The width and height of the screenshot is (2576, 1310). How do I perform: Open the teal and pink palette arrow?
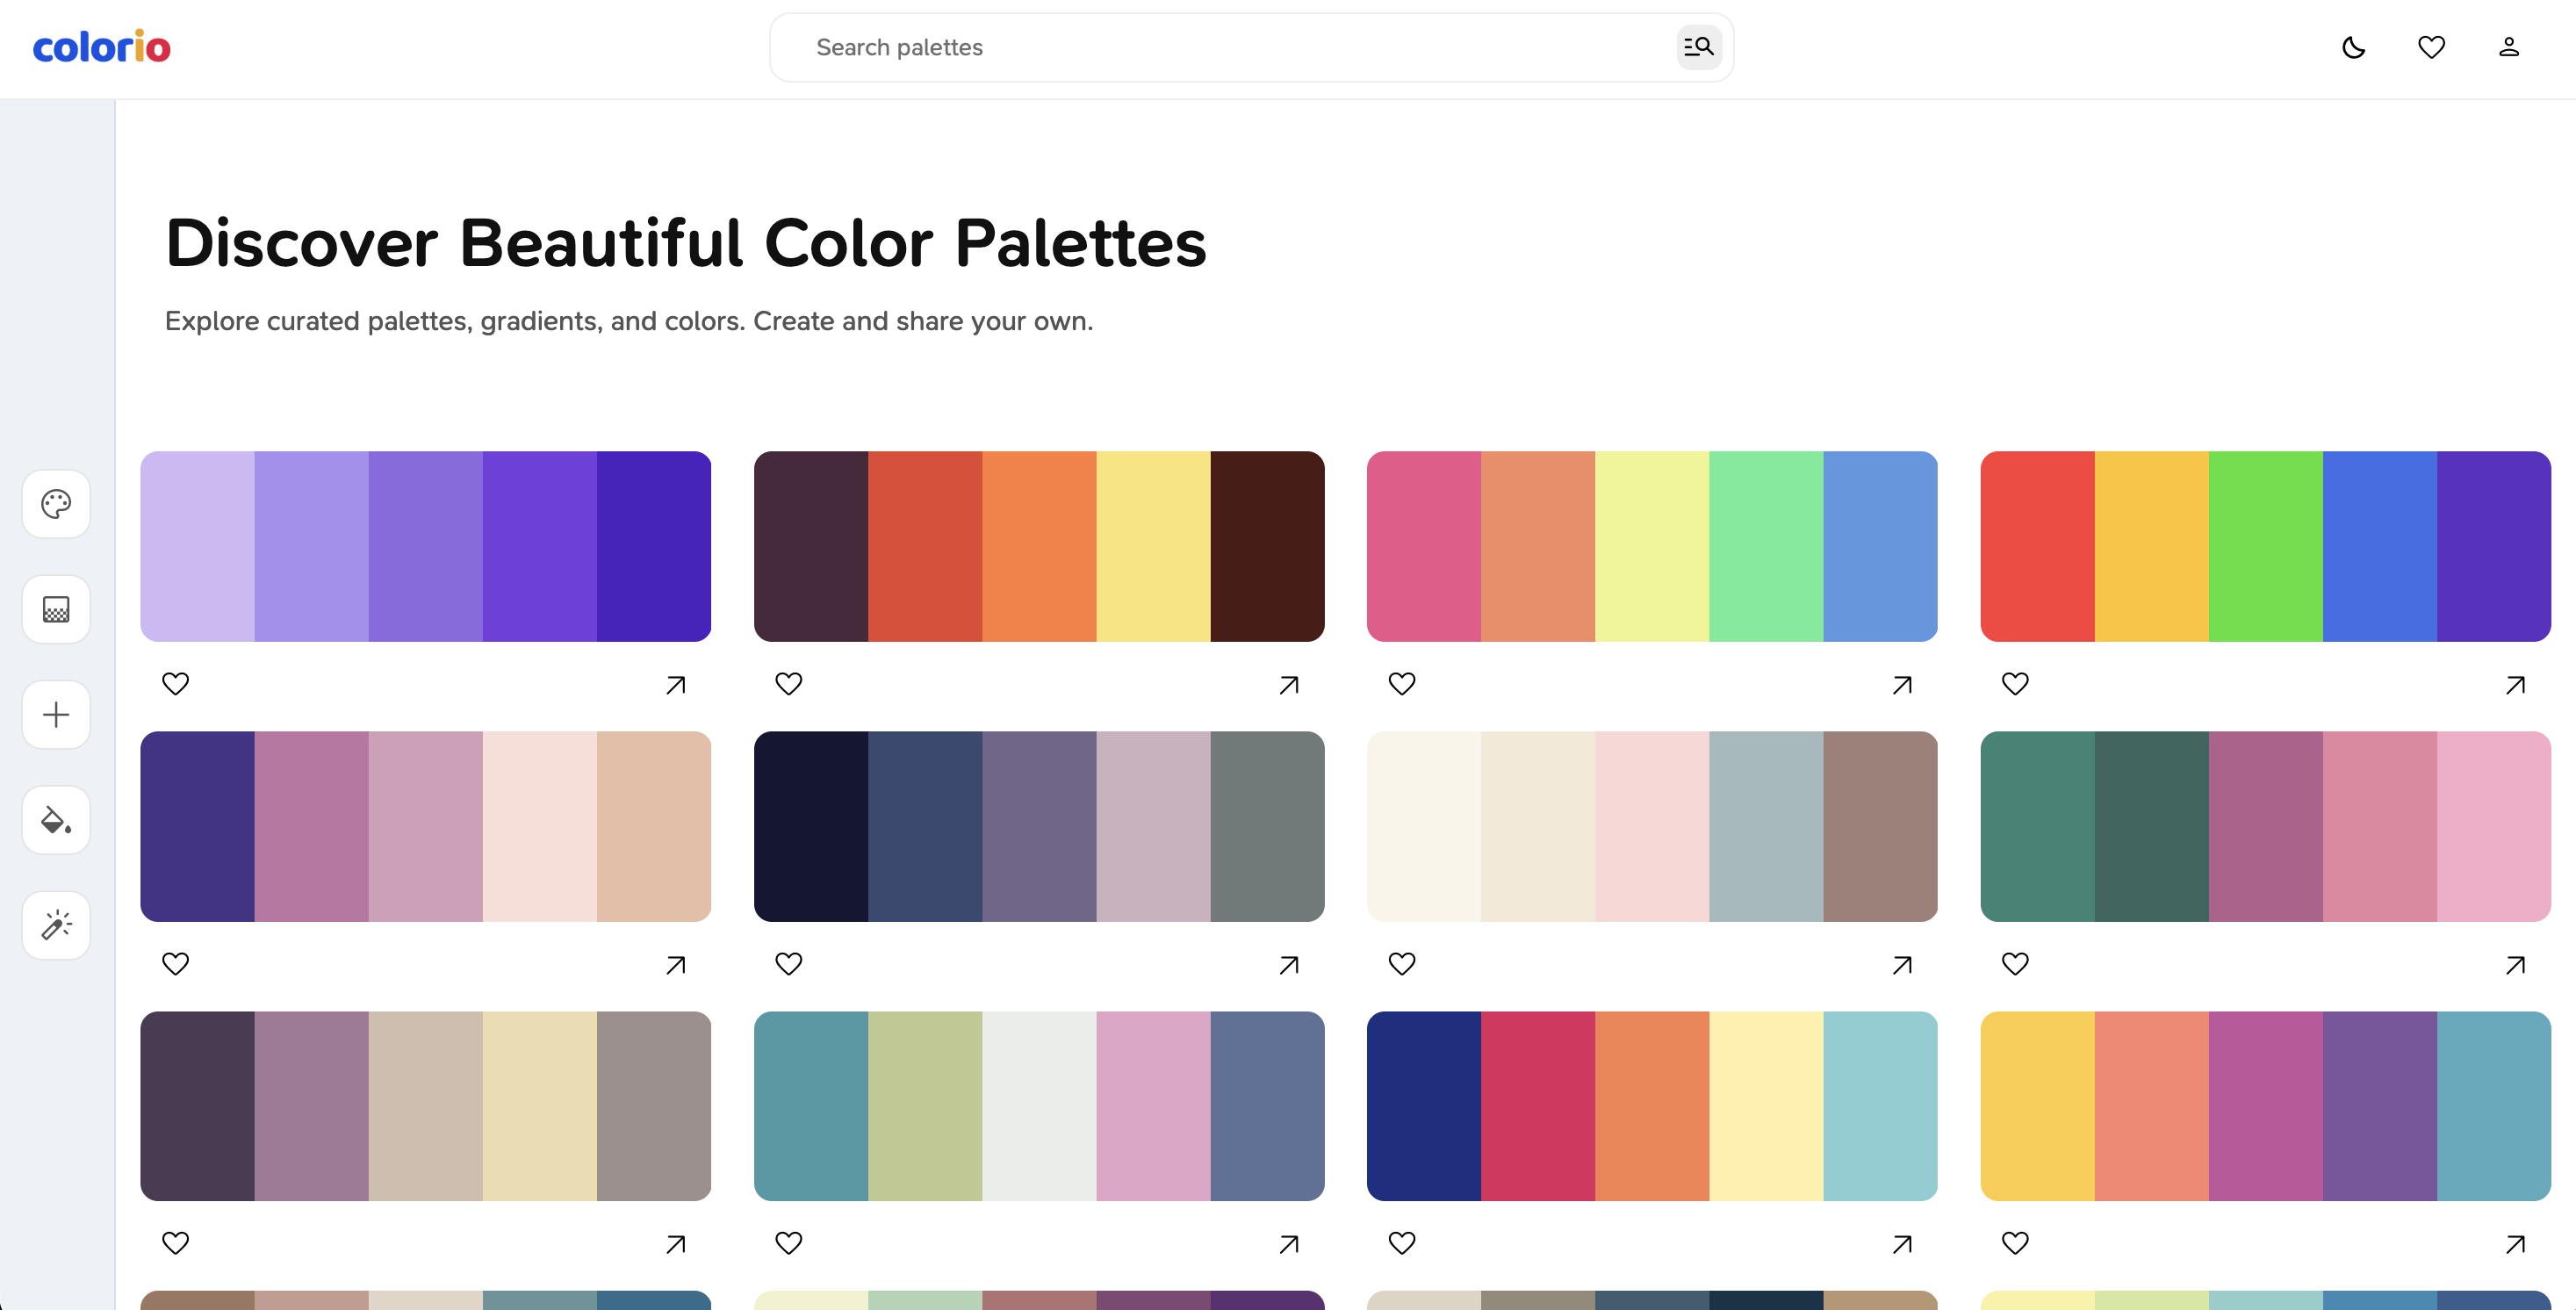pyautogui.click(x=2515, y=965)
